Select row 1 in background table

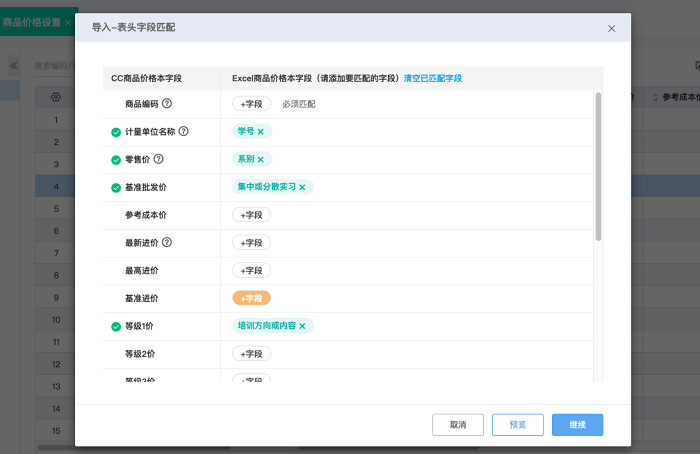tap(56, 120)
